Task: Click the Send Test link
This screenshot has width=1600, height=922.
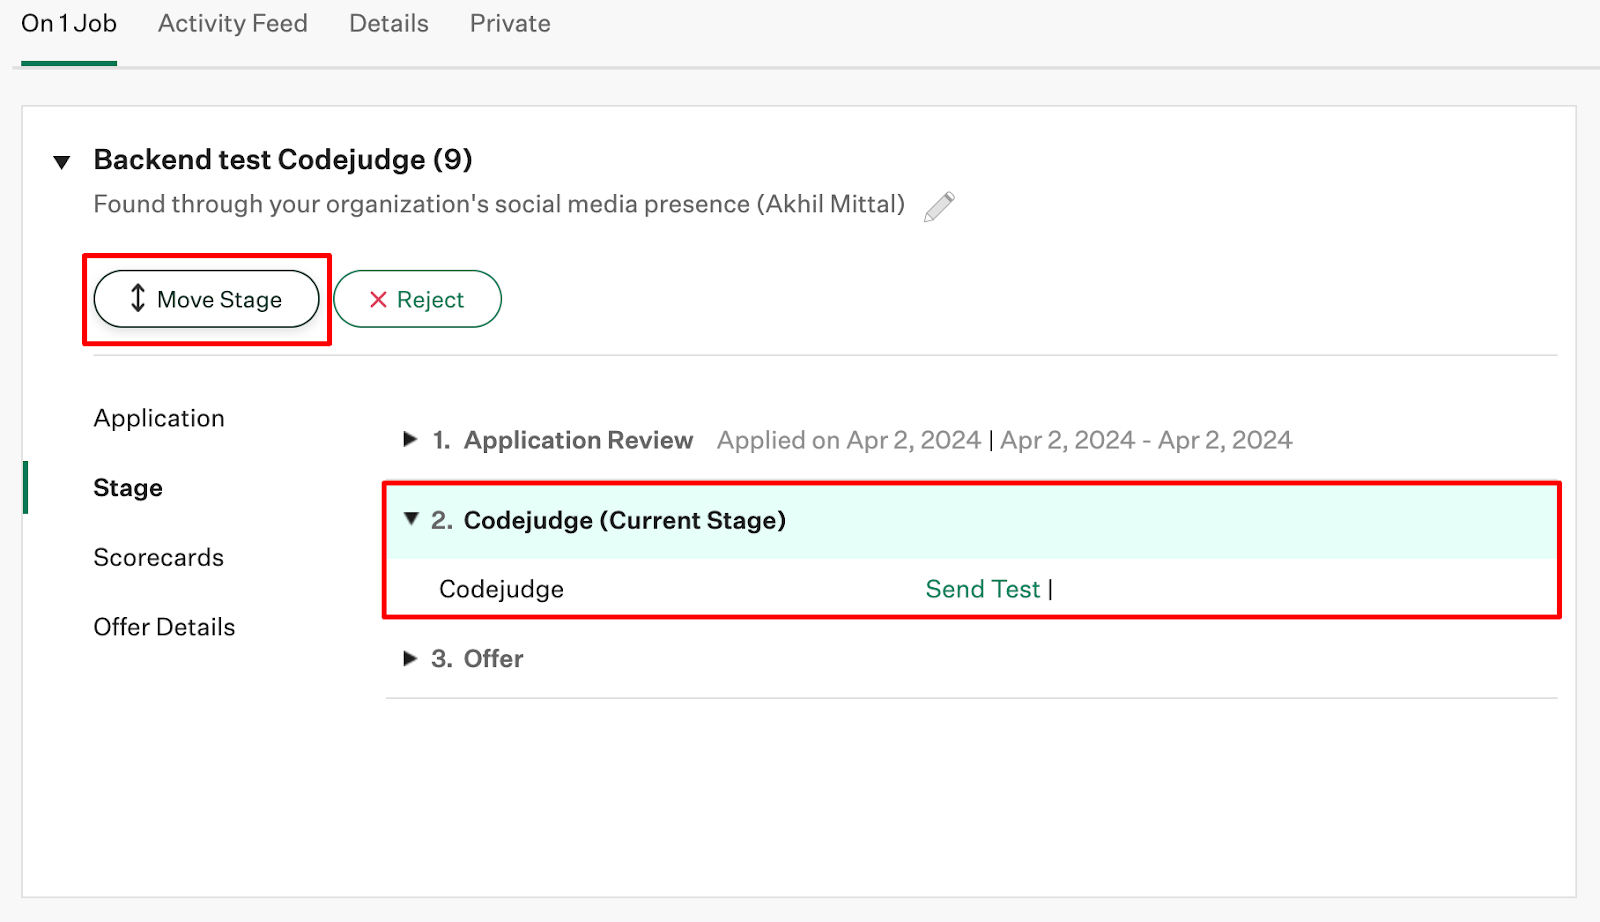Action: 983,589
